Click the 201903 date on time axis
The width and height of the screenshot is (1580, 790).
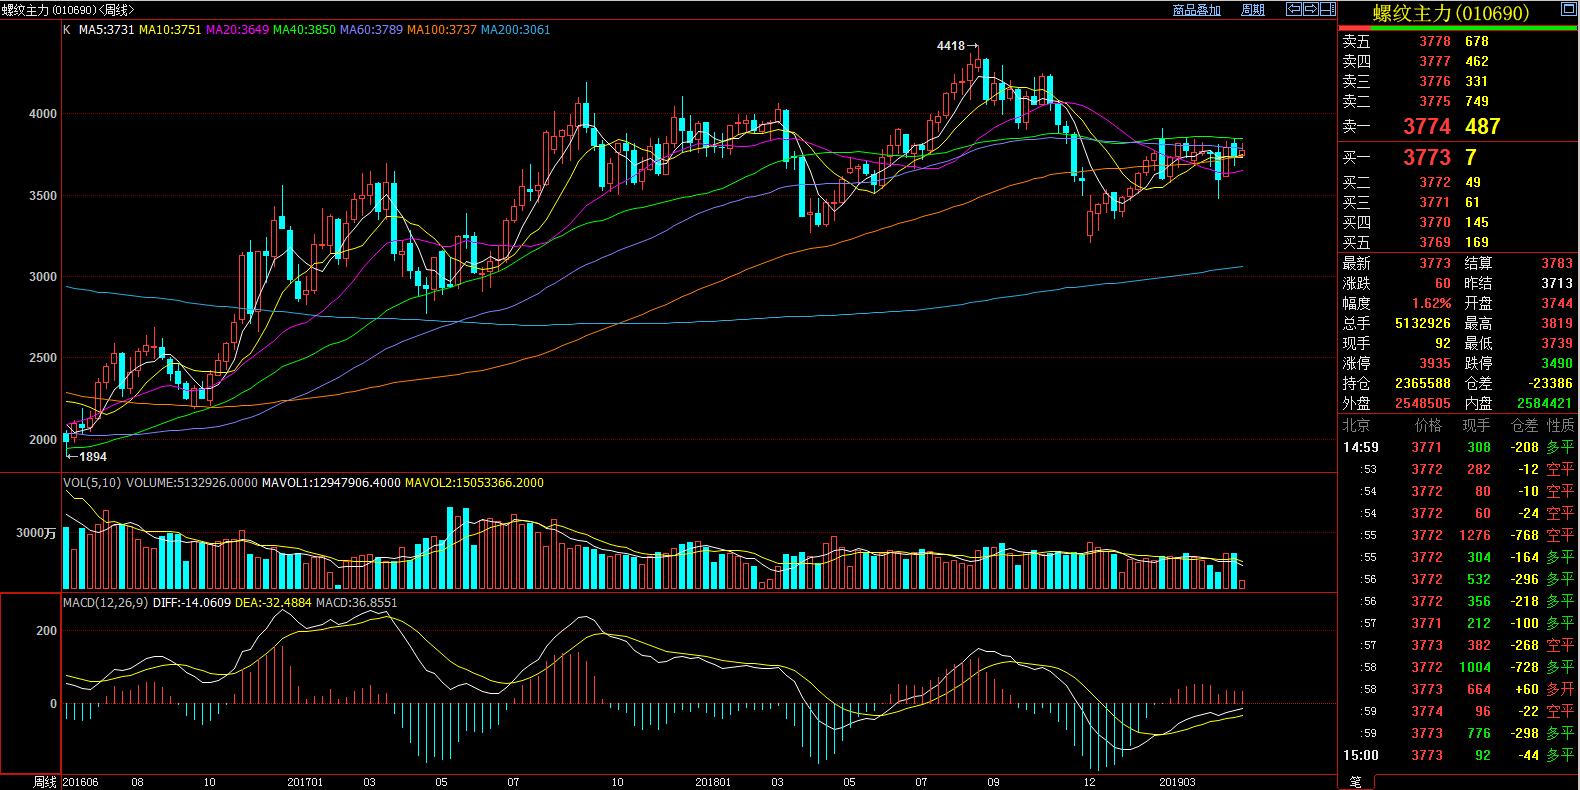pos(1177,782)
